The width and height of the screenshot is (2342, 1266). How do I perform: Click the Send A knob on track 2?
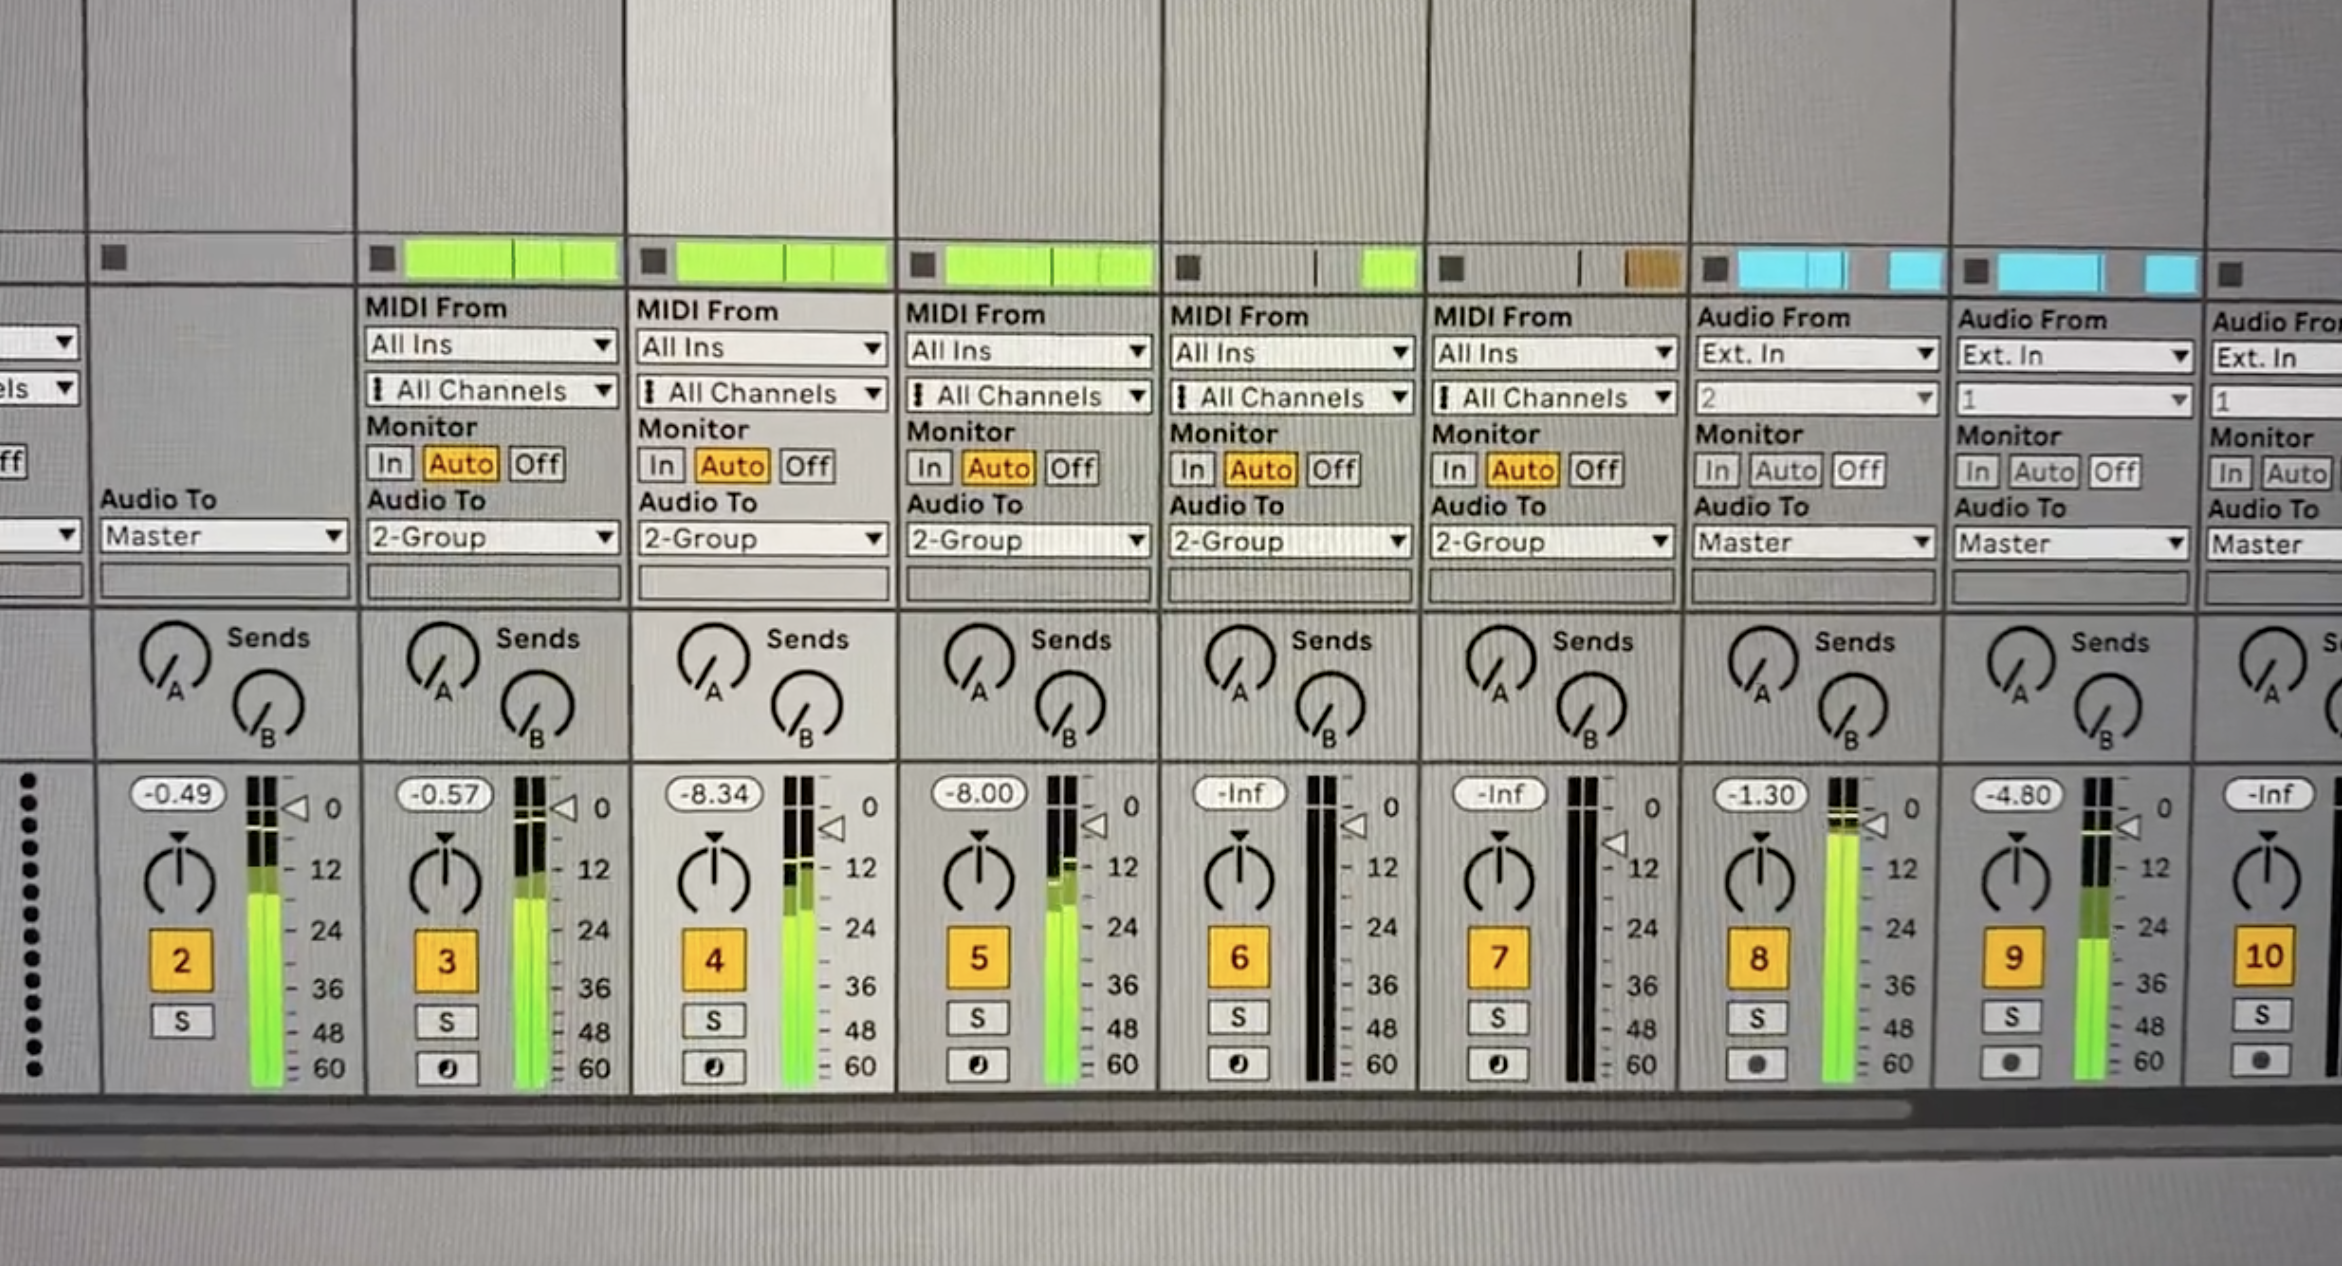tap(174, 657)
